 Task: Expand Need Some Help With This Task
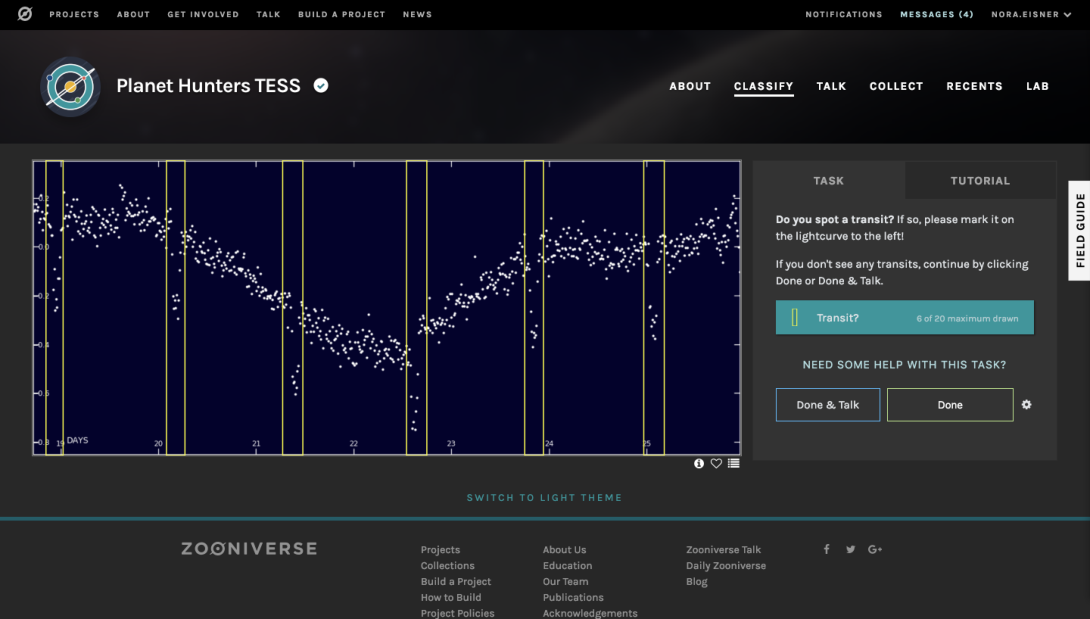[904, 364]
